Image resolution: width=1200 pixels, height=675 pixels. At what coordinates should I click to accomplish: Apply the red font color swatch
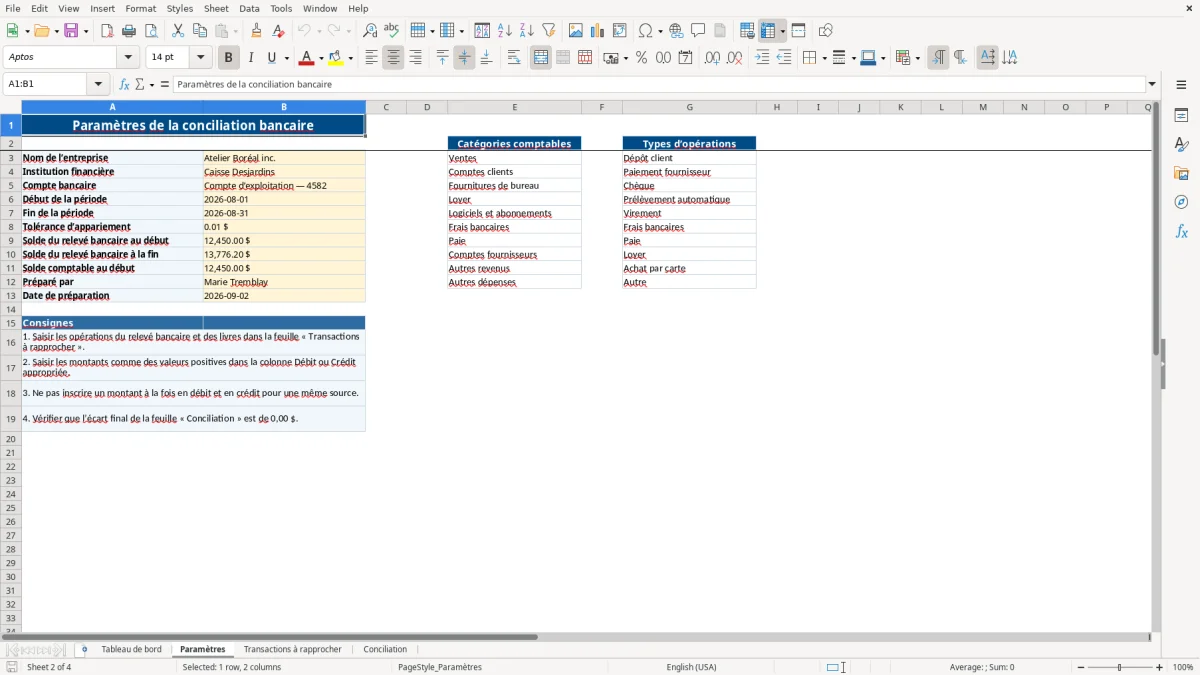(x=307, y=58)
